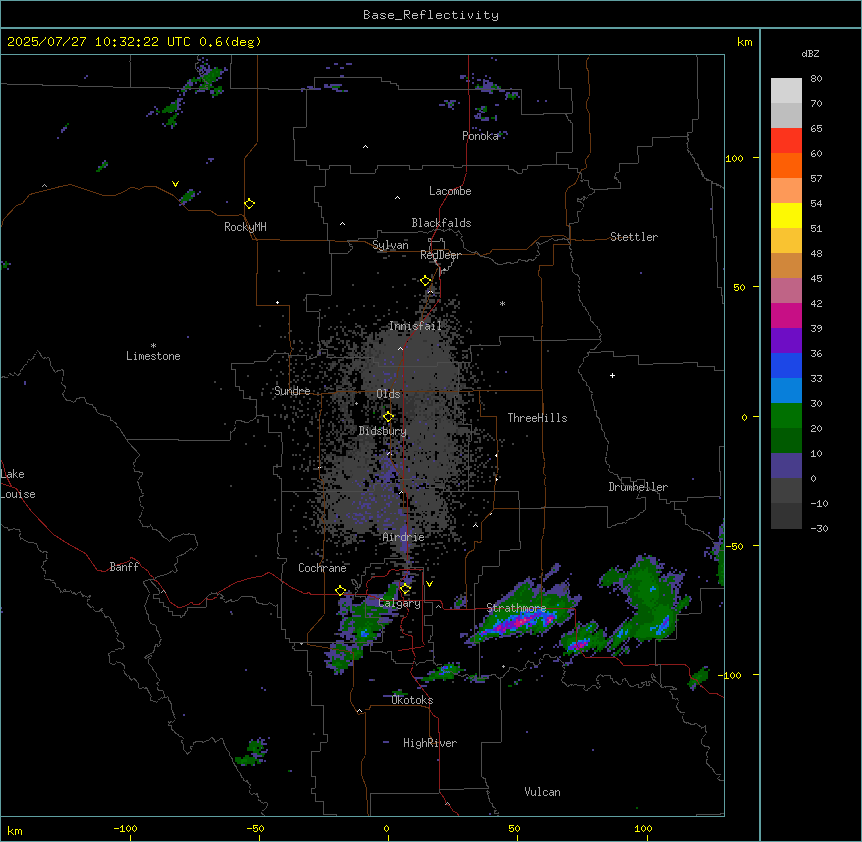
Task: Click the RedDeer label
Action: (x=440, y=255)
